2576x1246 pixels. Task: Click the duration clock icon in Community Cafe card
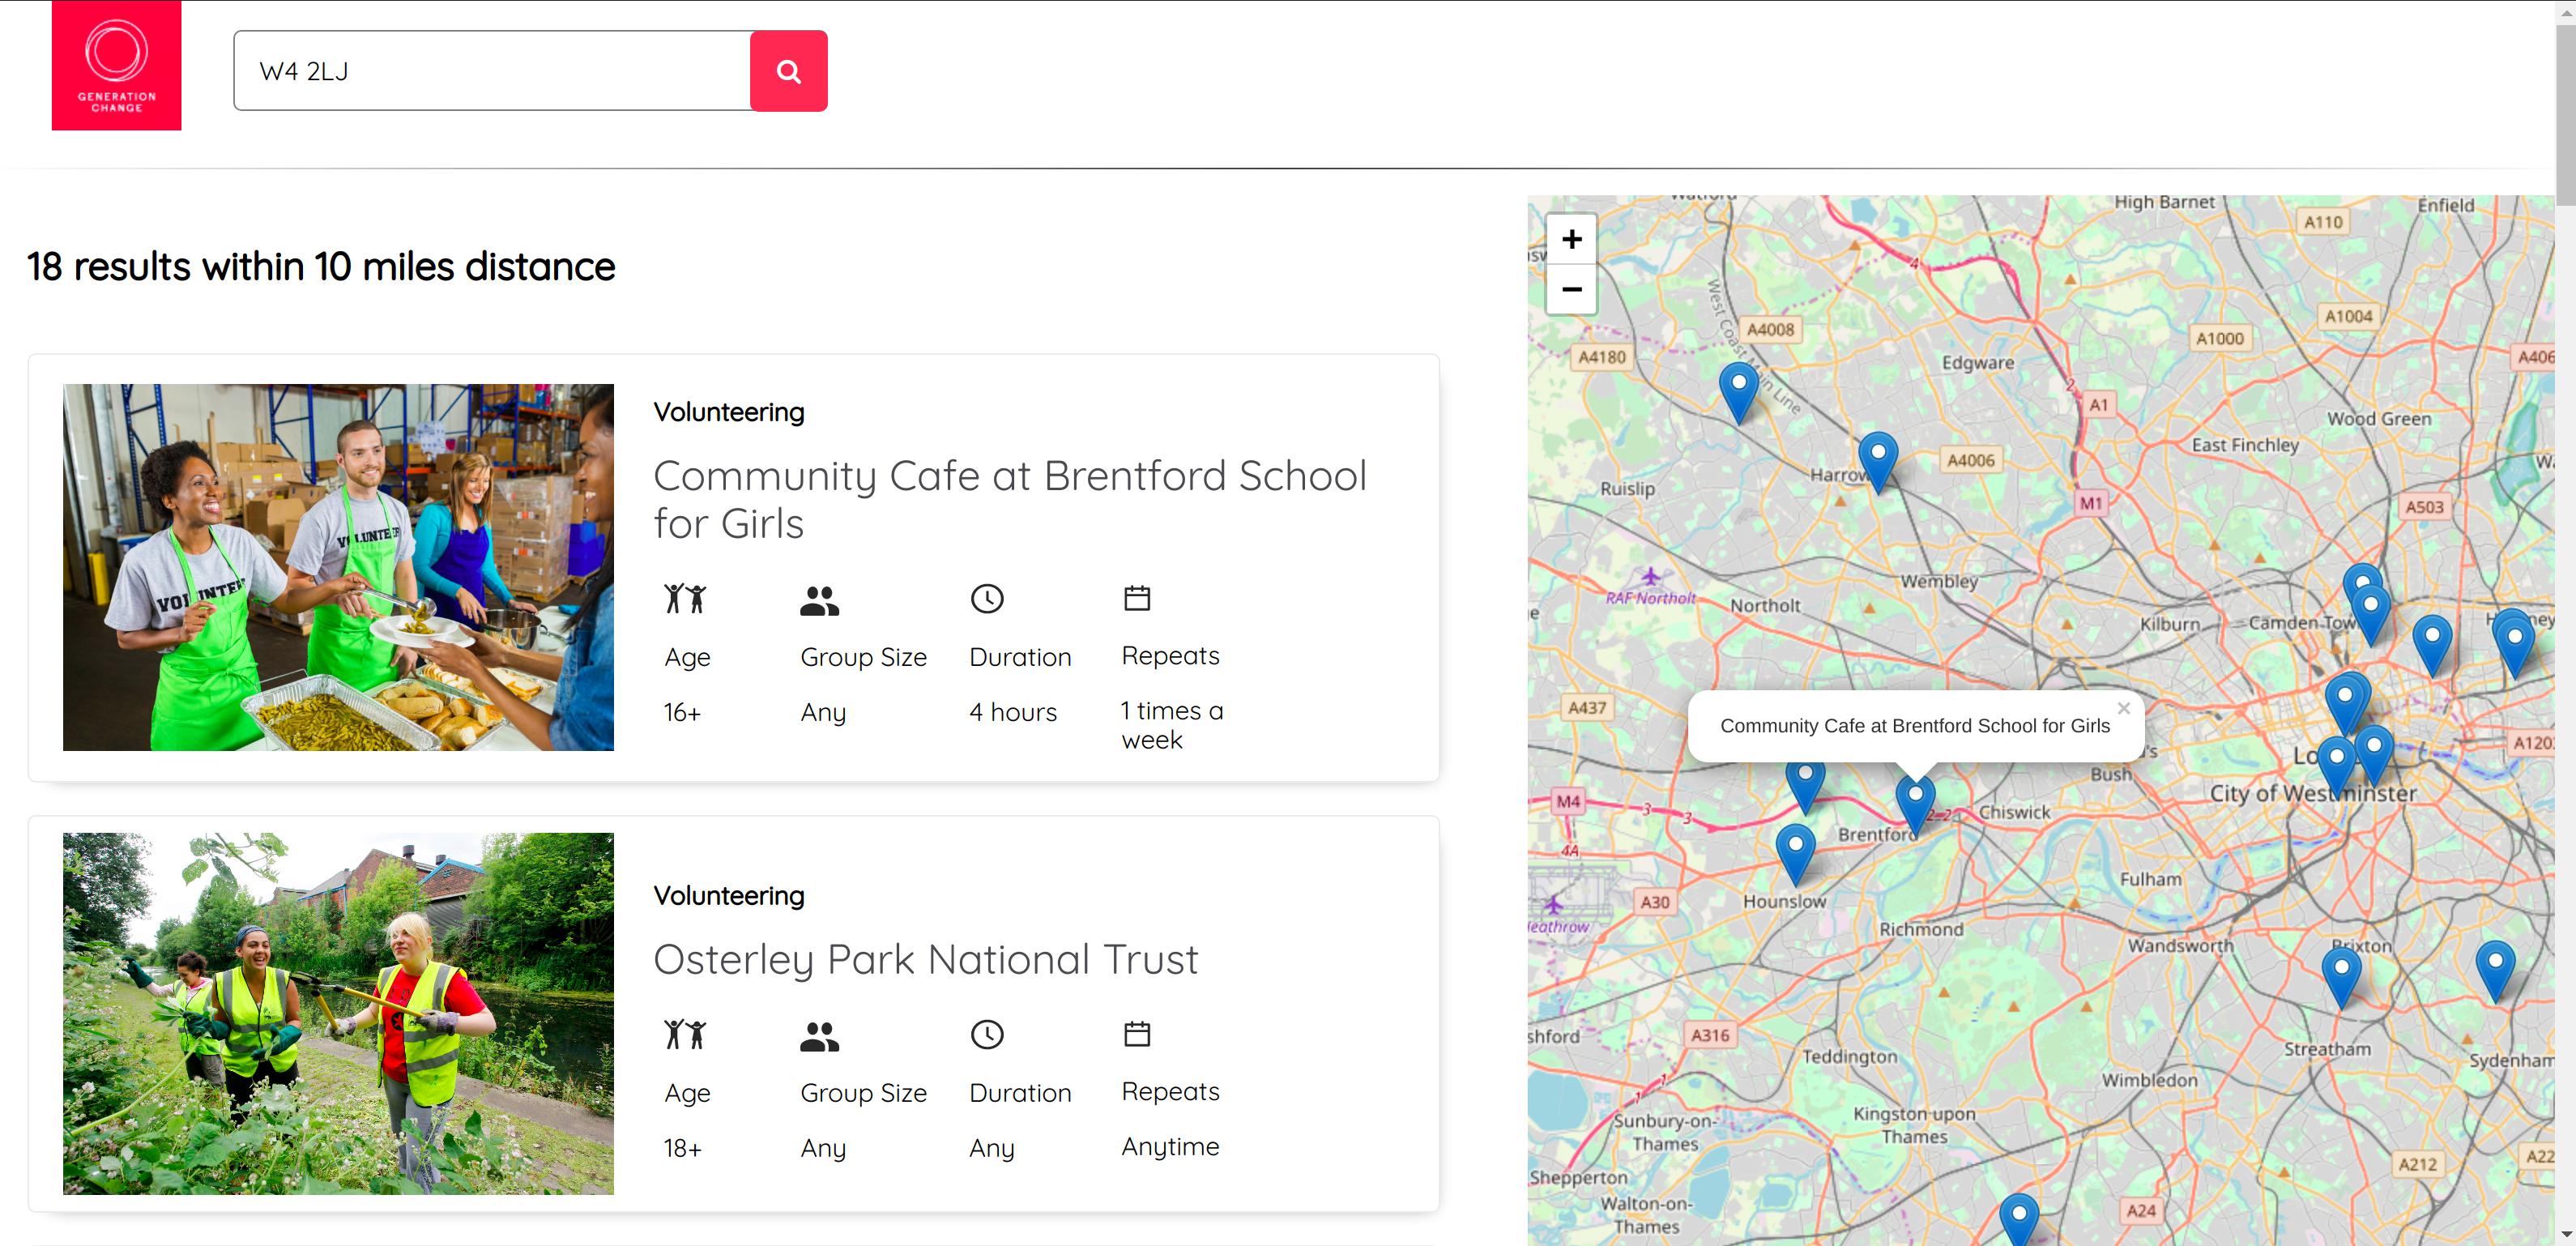point(986,599)
